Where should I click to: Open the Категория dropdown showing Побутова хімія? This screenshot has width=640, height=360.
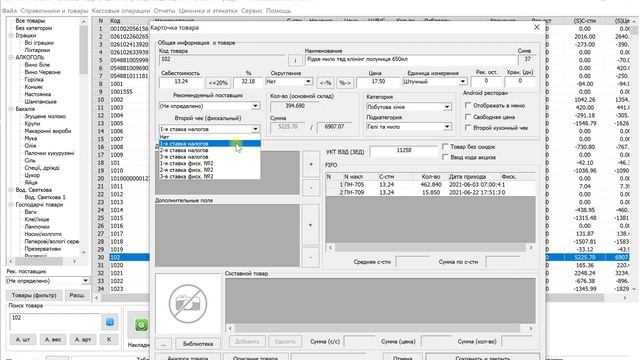point(447,107)
